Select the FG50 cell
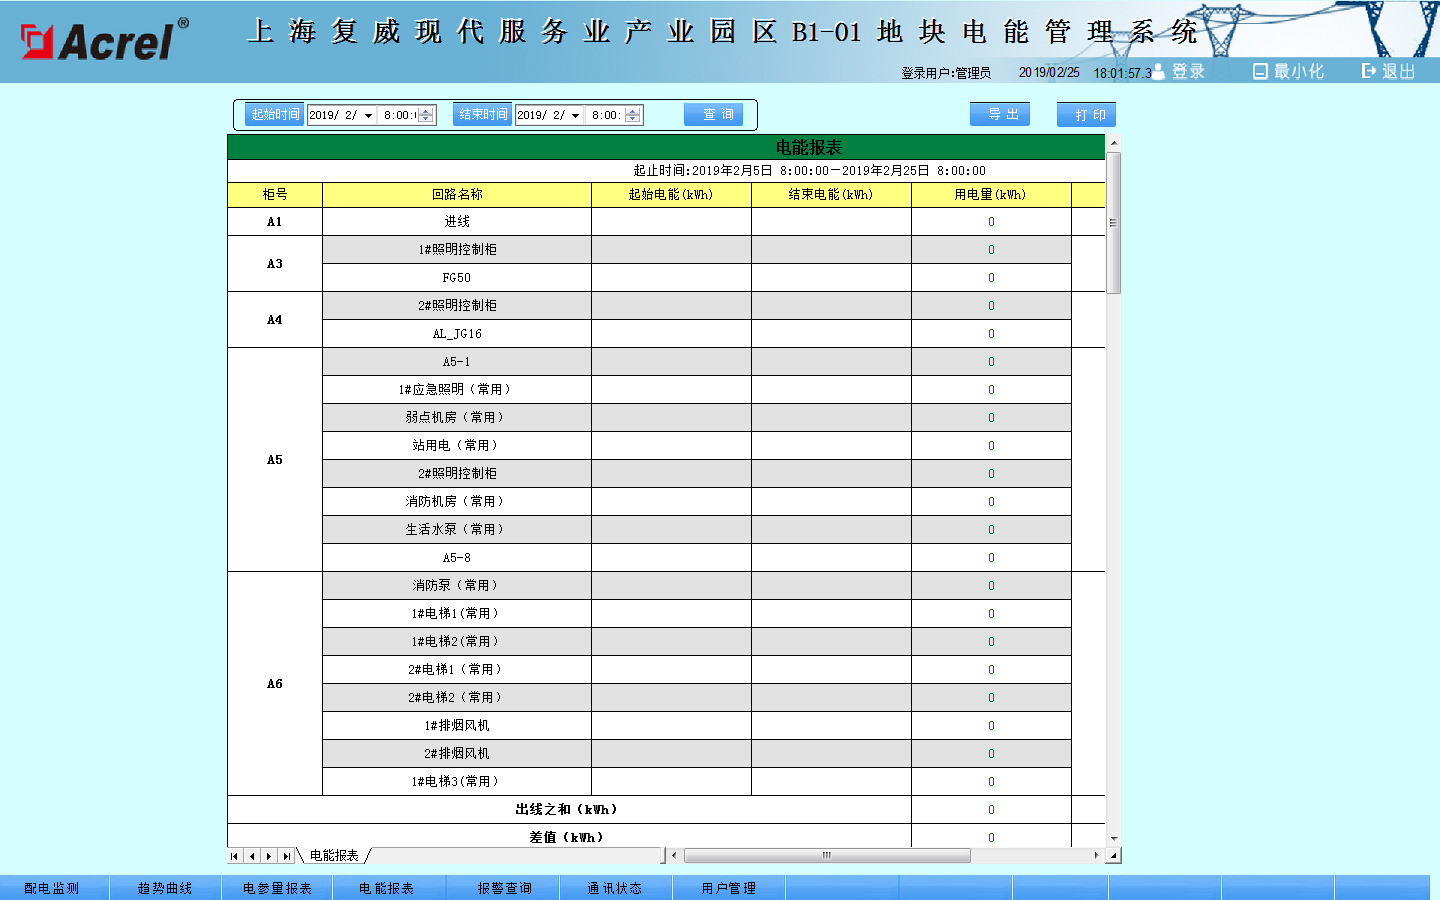 457,278
